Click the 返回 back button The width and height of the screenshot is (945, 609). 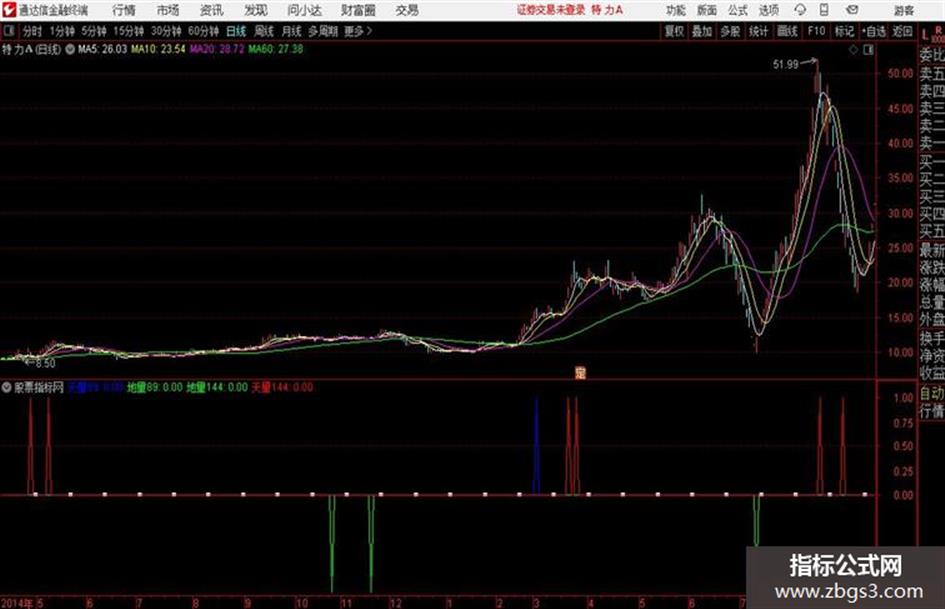[902, 31]
